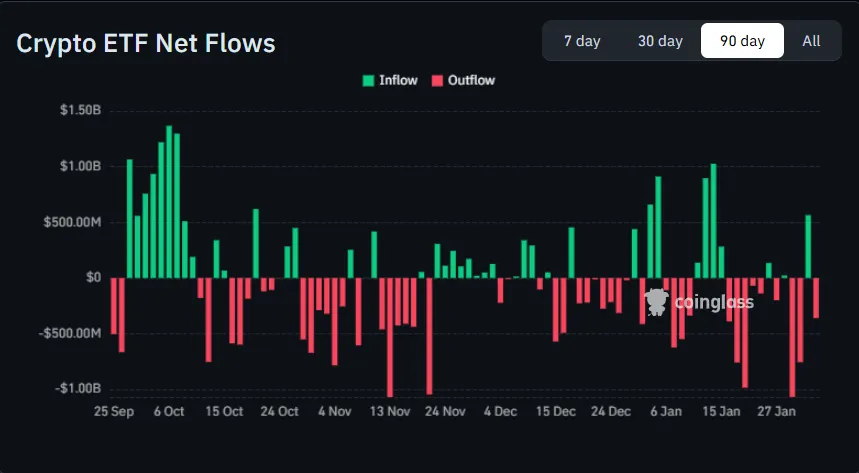Click the 27 Jan date label

[x=776, y=412]
